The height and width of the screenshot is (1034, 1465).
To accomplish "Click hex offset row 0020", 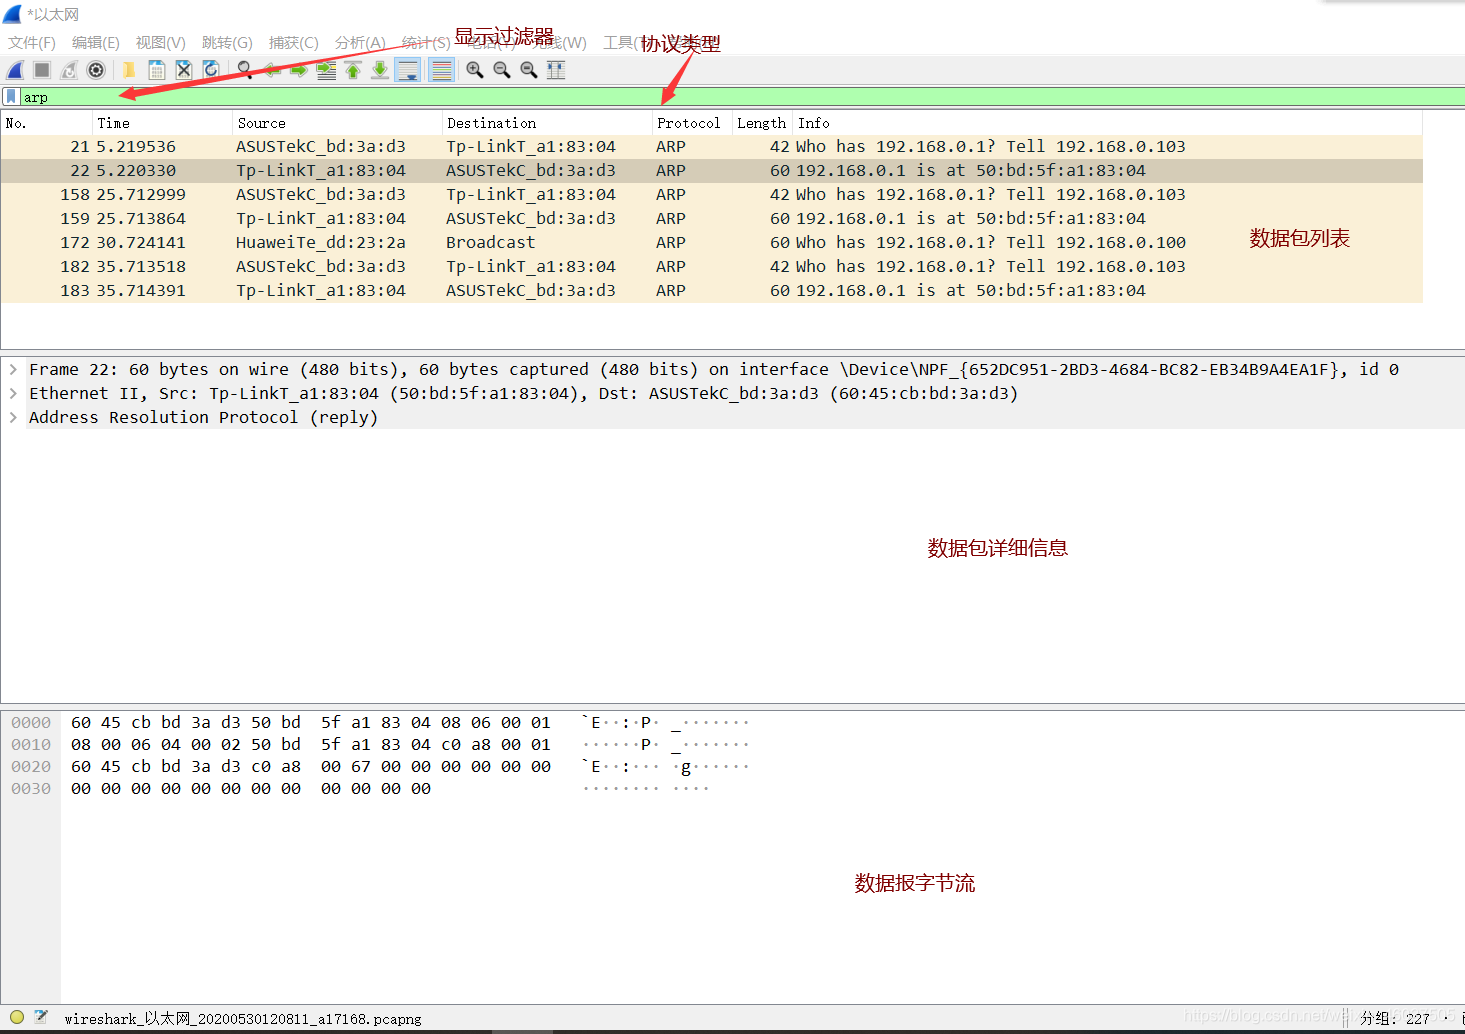I will [31, 767].
